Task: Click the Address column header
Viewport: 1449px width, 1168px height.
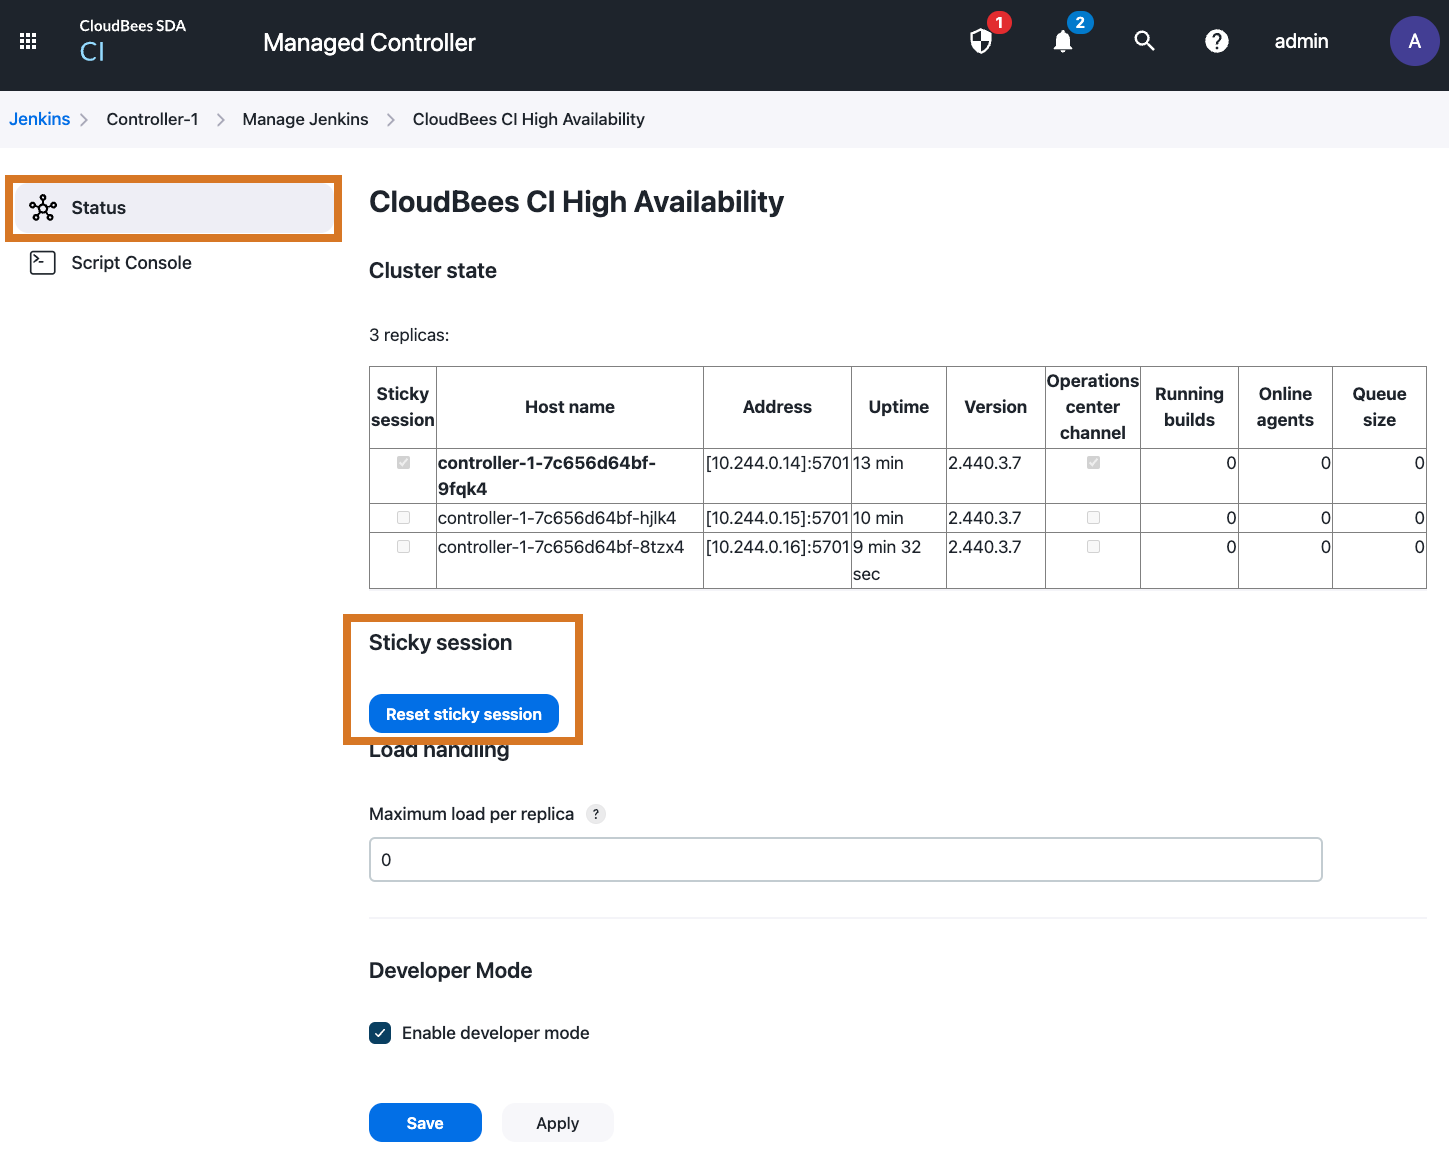Action: (x=777, y=407)
